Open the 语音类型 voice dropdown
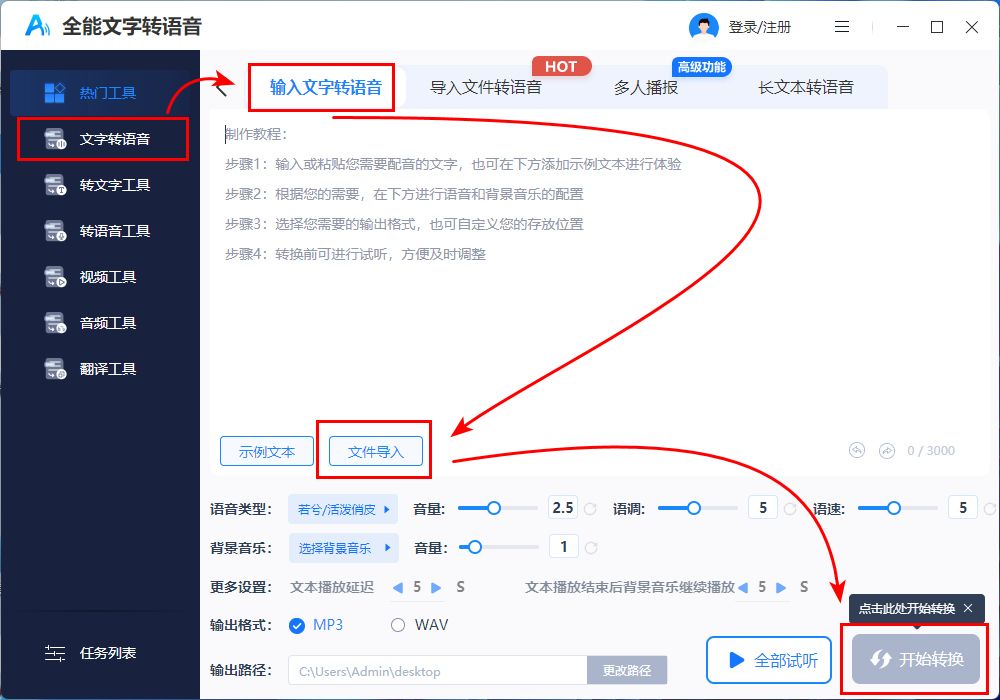 click(x=343, y=509)
